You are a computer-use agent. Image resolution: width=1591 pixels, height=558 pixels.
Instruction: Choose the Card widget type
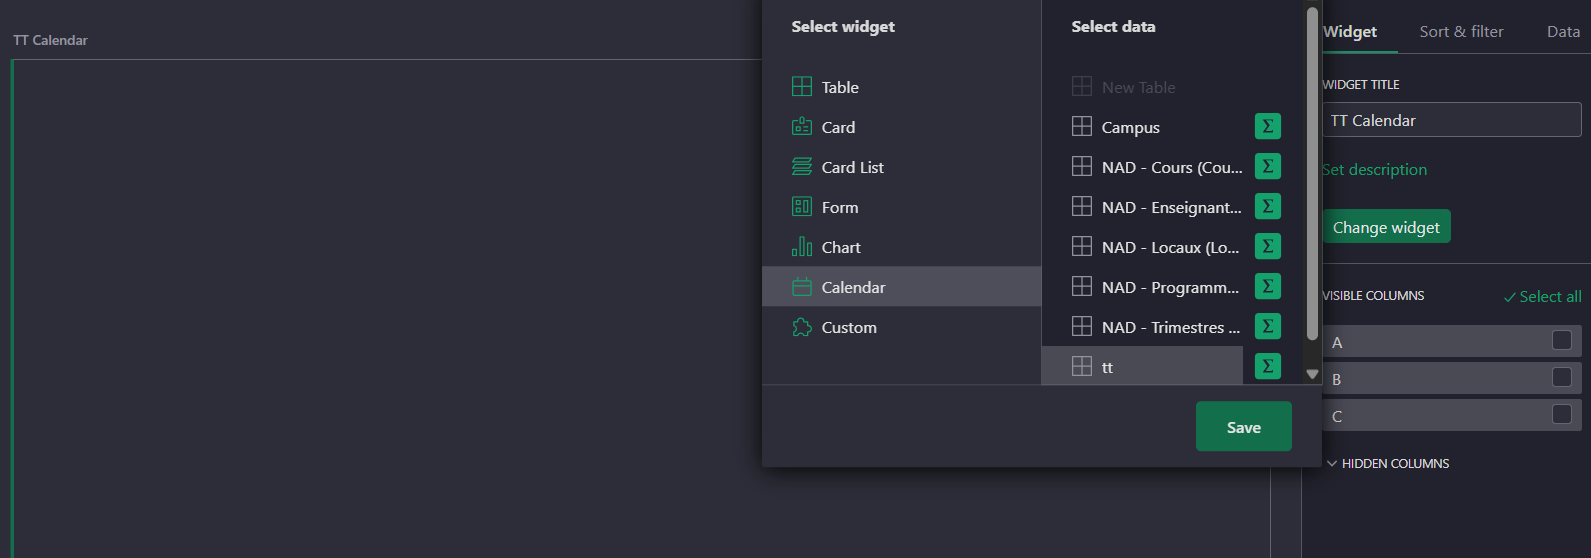pyautogui.click(x=837, y=127)
